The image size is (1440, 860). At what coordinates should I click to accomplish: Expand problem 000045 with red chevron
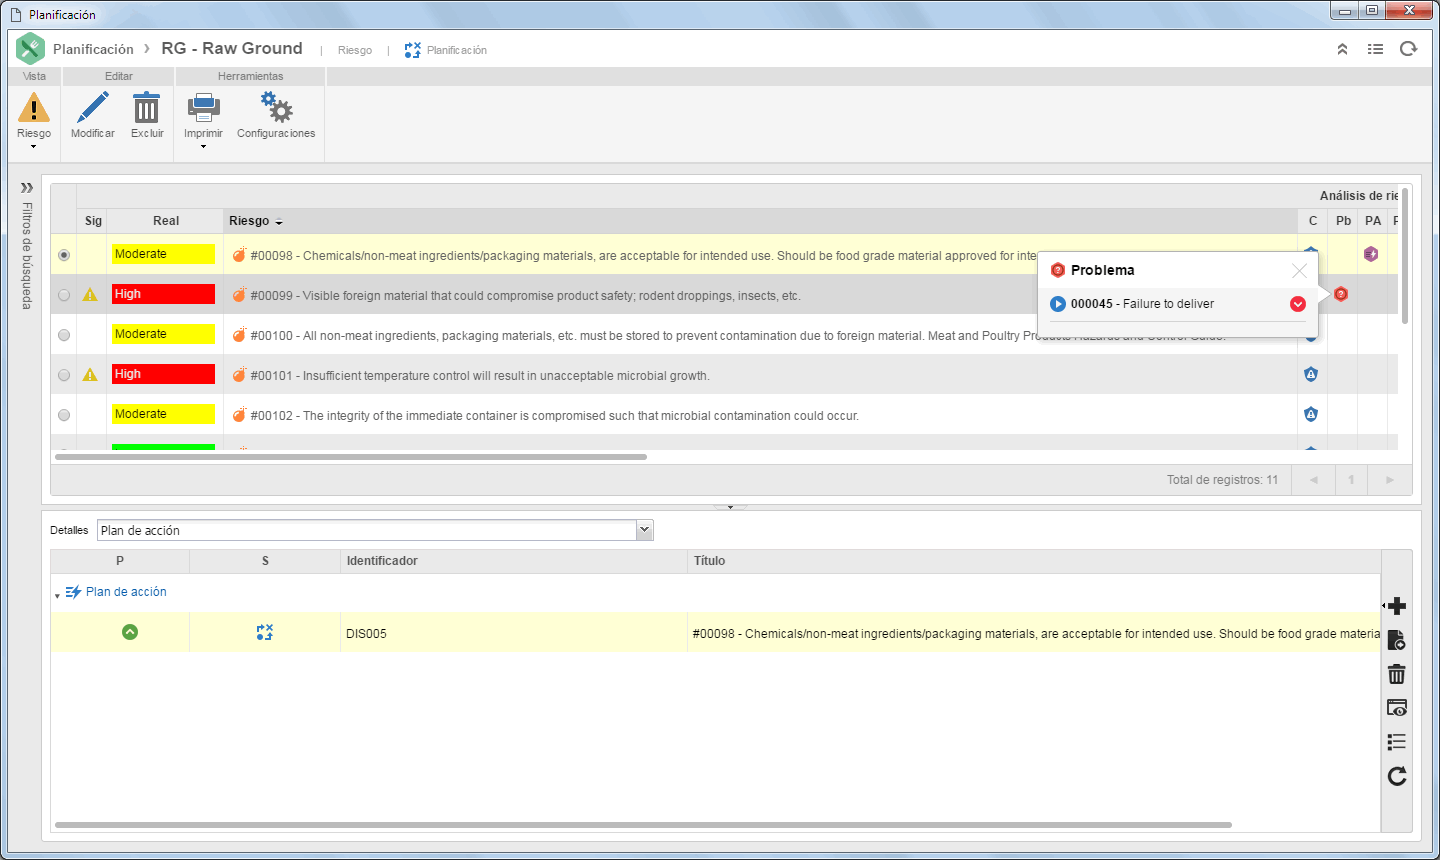pyautogui.click(x=1297, y=304)
